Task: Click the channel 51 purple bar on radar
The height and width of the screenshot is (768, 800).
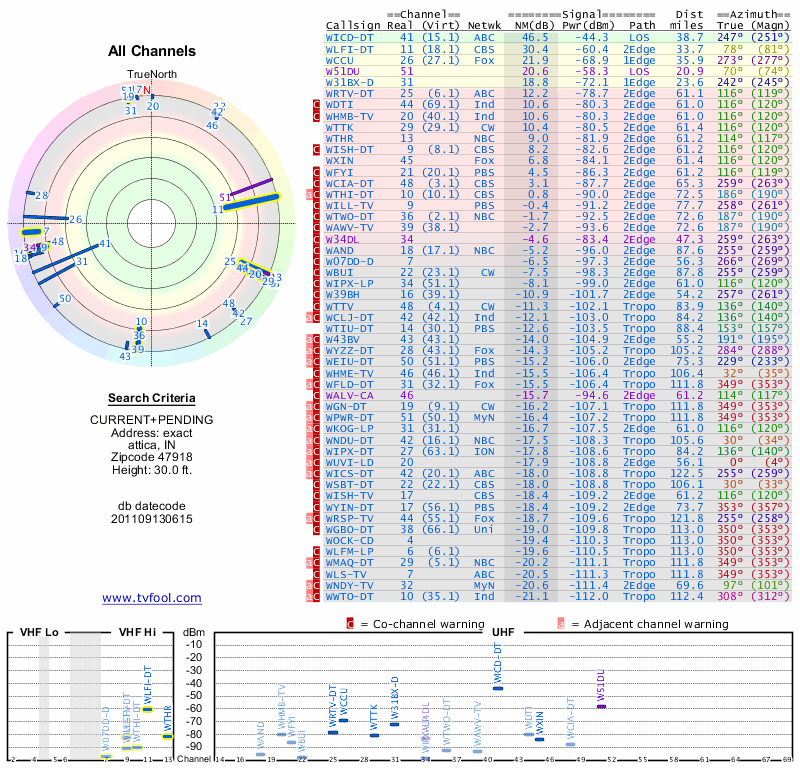Action: [251, 187]
